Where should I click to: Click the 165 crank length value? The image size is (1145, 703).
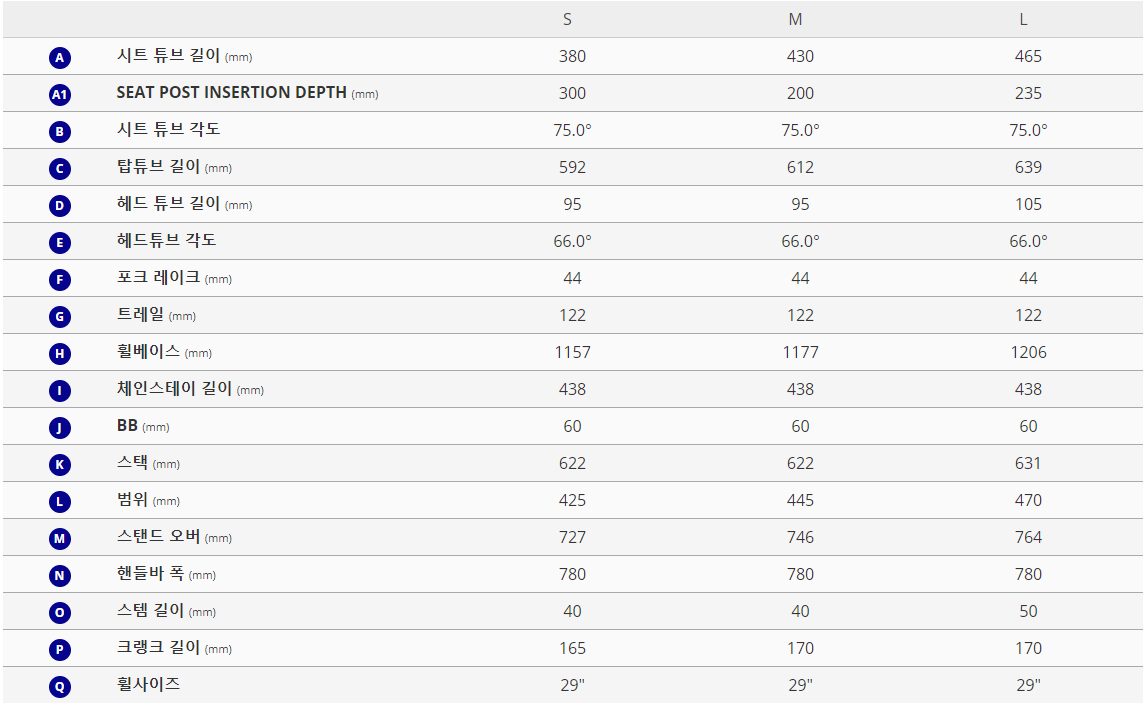click(x=572, y=648)
